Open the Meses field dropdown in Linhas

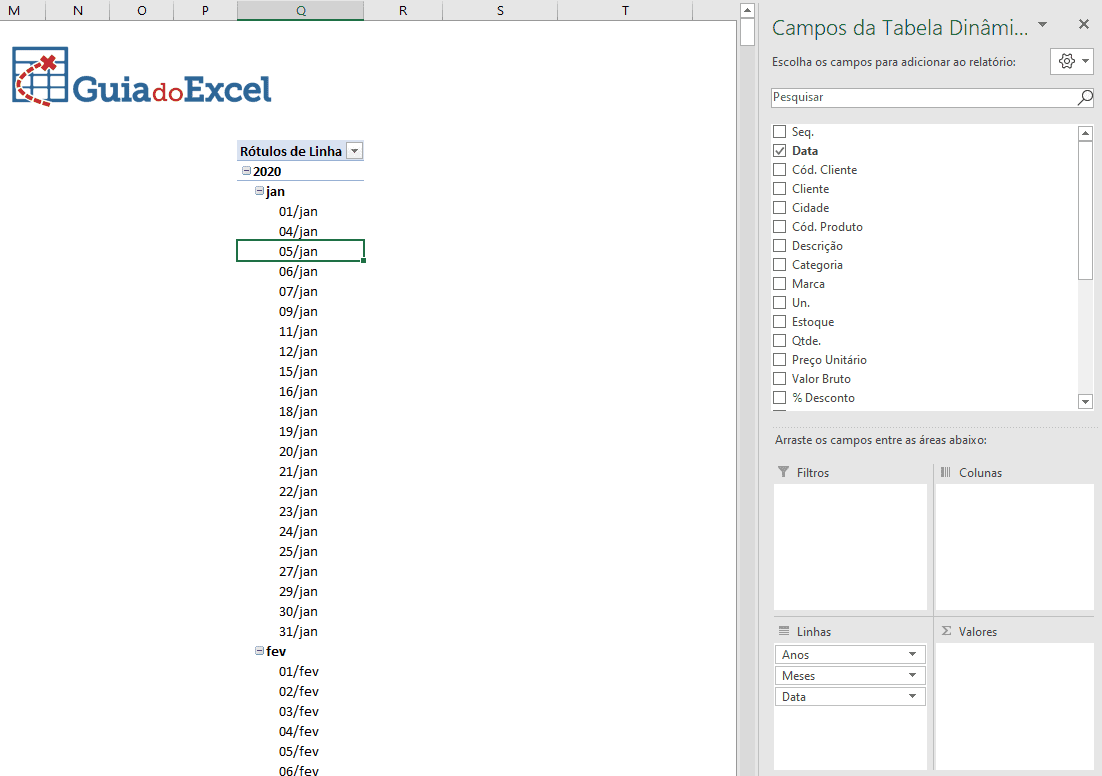pyautogui.click(x=912, y=676)
